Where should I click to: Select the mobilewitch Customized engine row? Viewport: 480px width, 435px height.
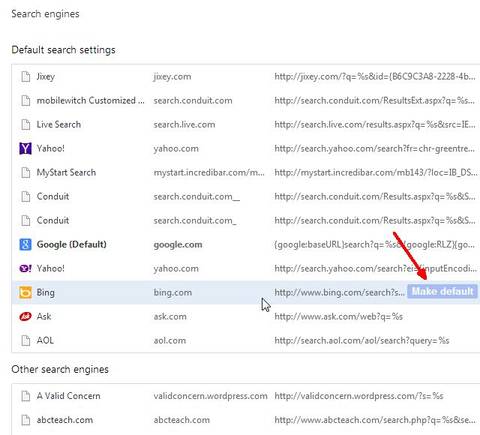(246, 100)
